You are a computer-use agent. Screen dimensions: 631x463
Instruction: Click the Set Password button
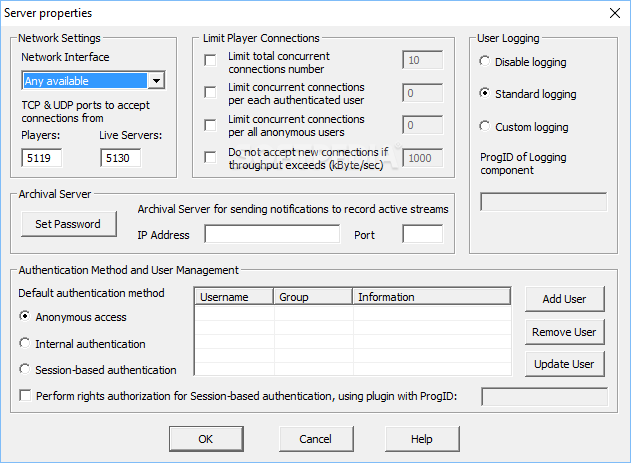tap(68, 224)
